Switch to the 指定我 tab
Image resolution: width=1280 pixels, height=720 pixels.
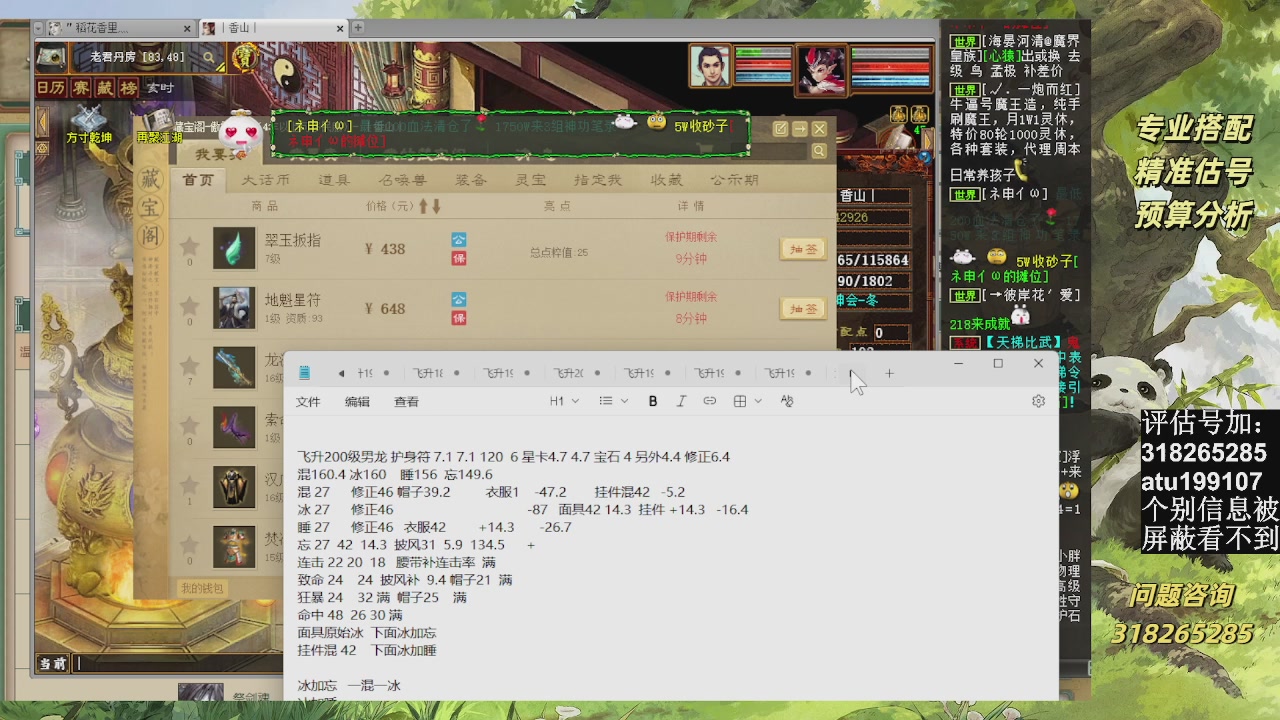point(598,180)
